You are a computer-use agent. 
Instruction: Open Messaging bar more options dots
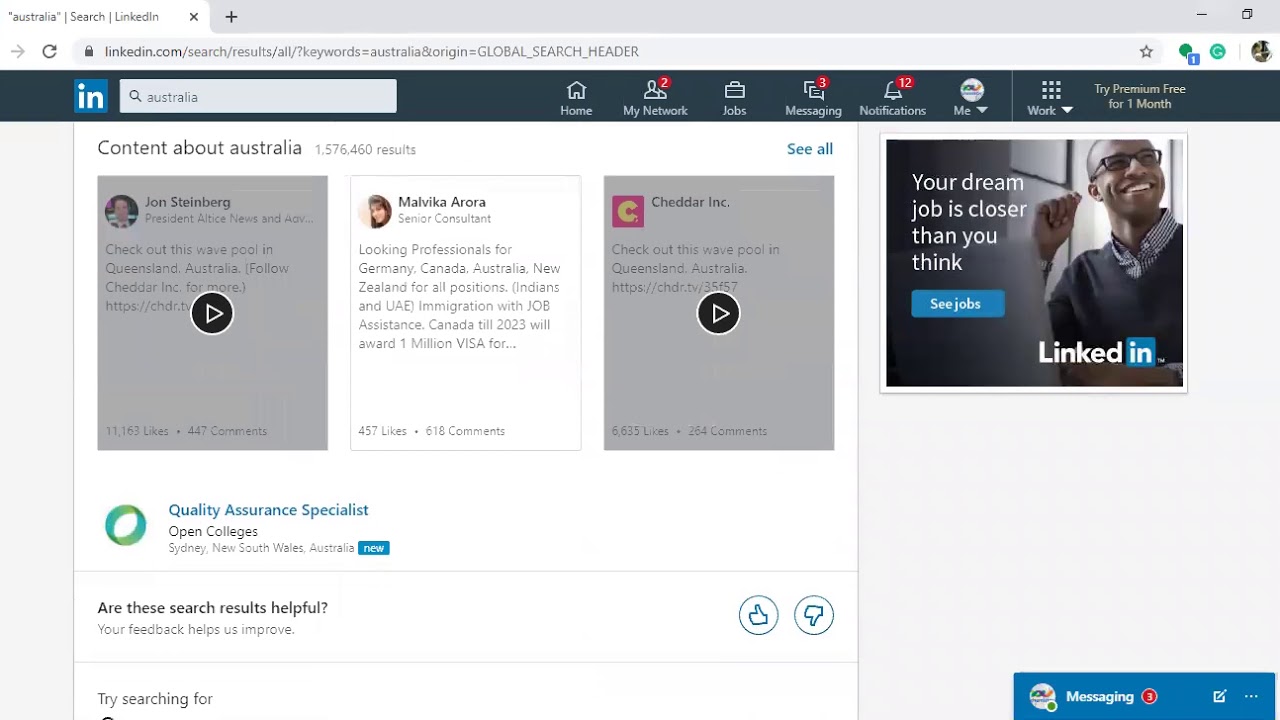pos(1251,697)
